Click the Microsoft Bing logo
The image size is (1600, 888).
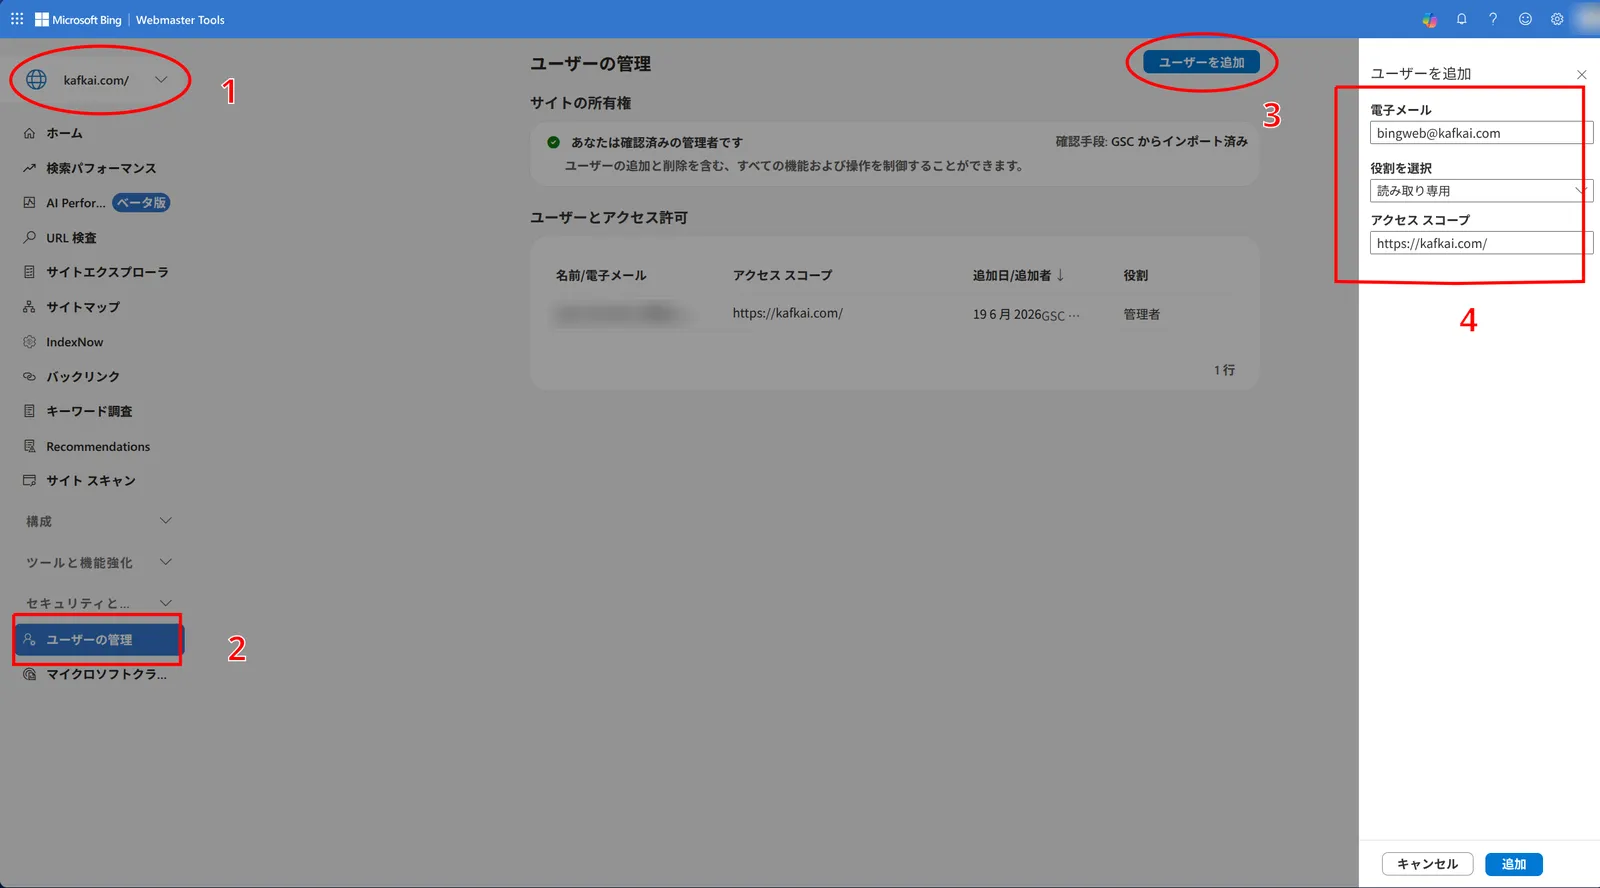pos(78,19)
